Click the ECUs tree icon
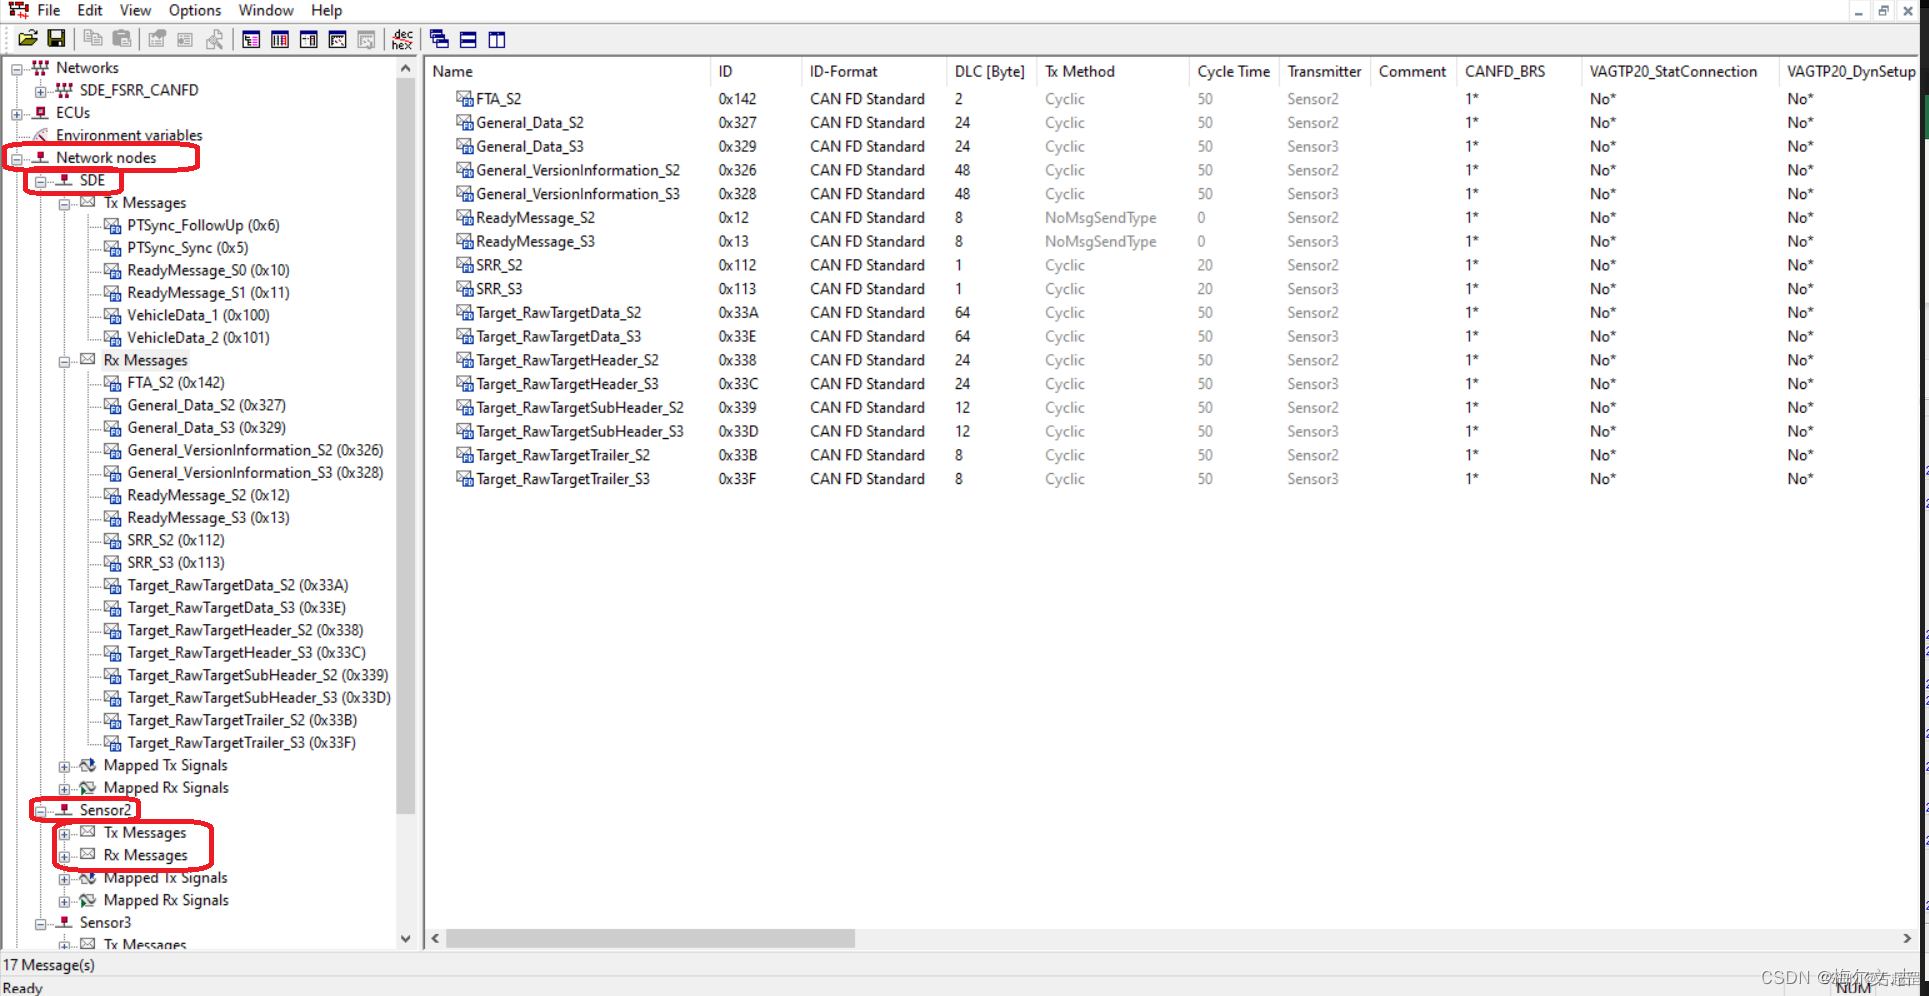This screenshot has width=1929, height=996. click(x=41, y=113)
